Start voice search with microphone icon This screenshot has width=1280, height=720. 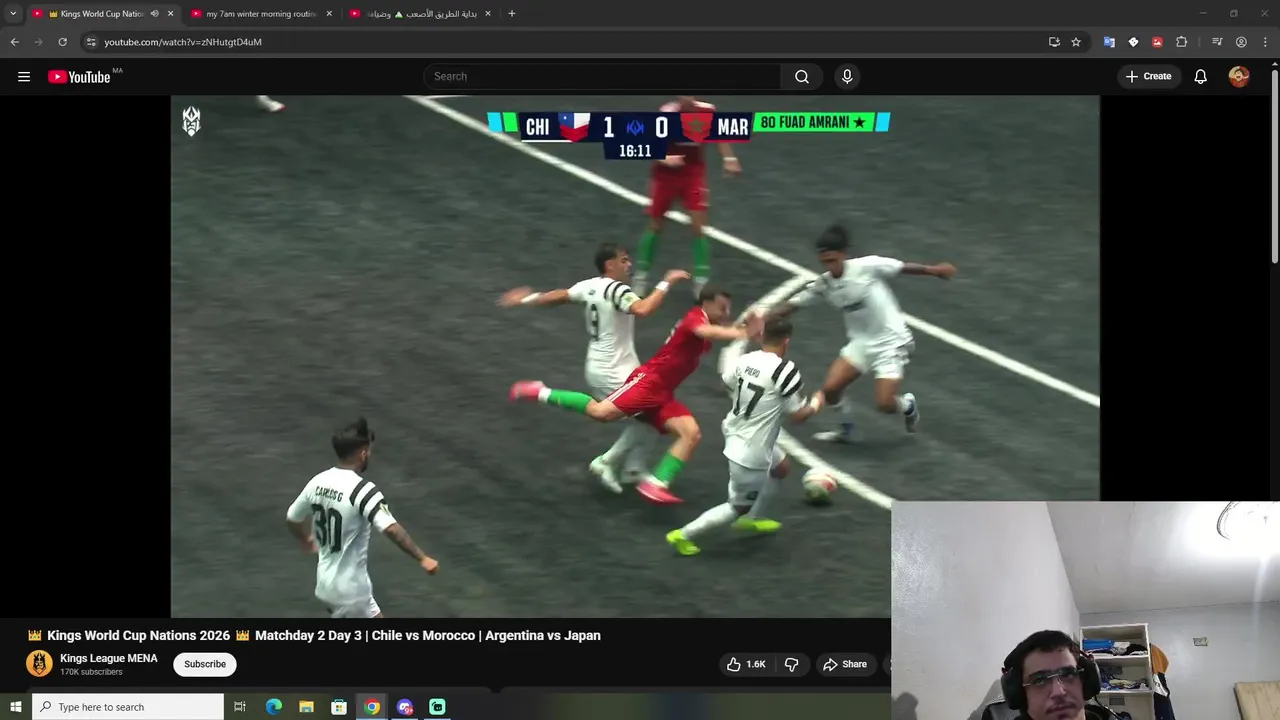point(847,77)
